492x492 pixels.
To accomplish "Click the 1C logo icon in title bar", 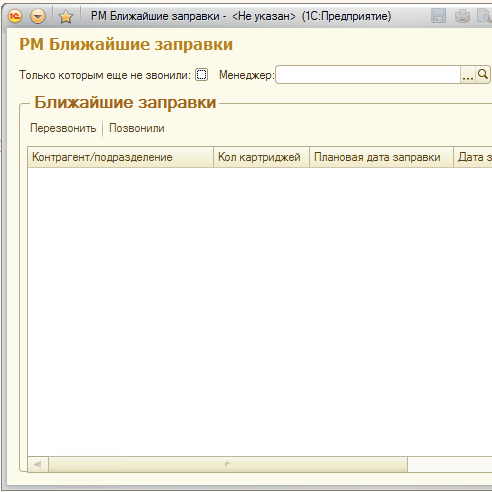I will 15,16.
